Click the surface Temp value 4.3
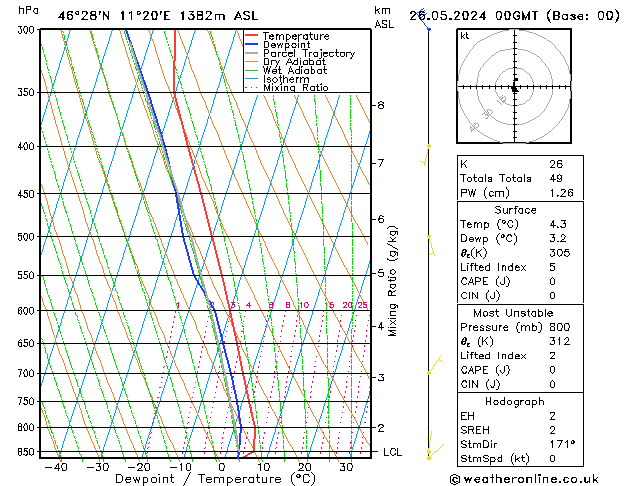Viewport: 629px width, 486px height. pos(558,224)
